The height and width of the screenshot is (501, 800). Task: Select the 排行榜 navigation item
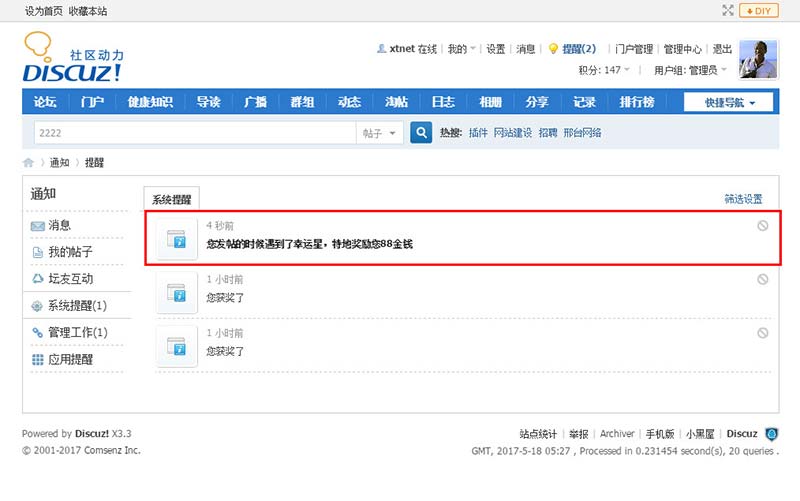pyautogui.click(x=637, y=102)
